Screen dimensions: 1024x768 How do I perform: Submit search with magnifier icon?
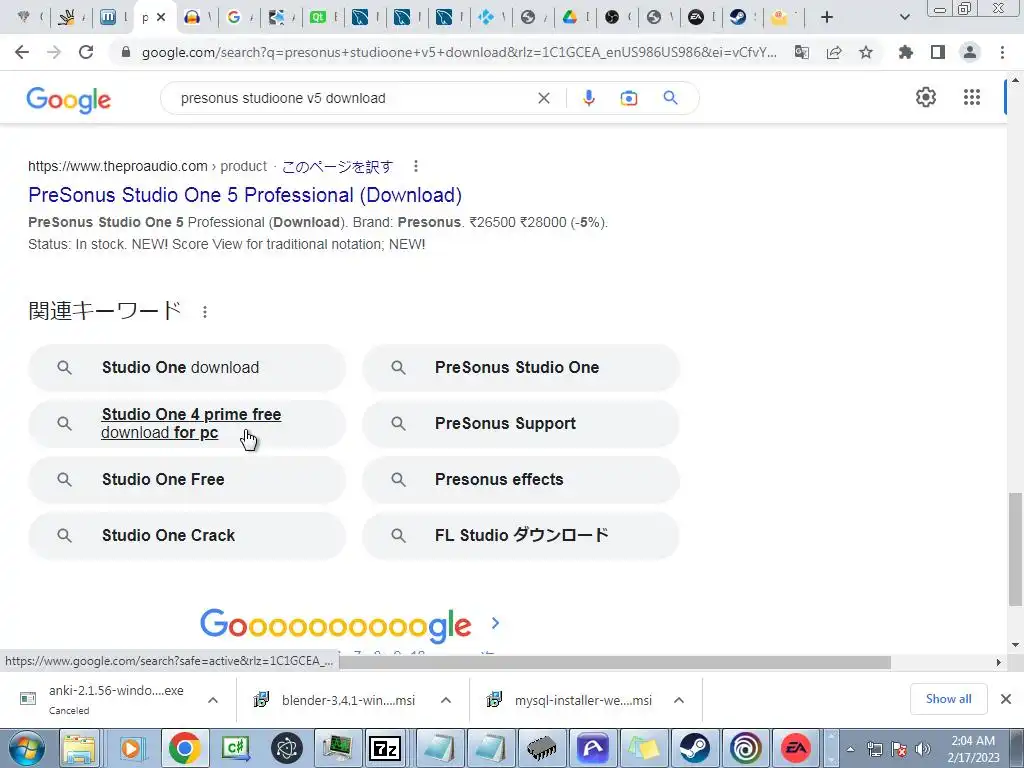click(x=670, y=98)
